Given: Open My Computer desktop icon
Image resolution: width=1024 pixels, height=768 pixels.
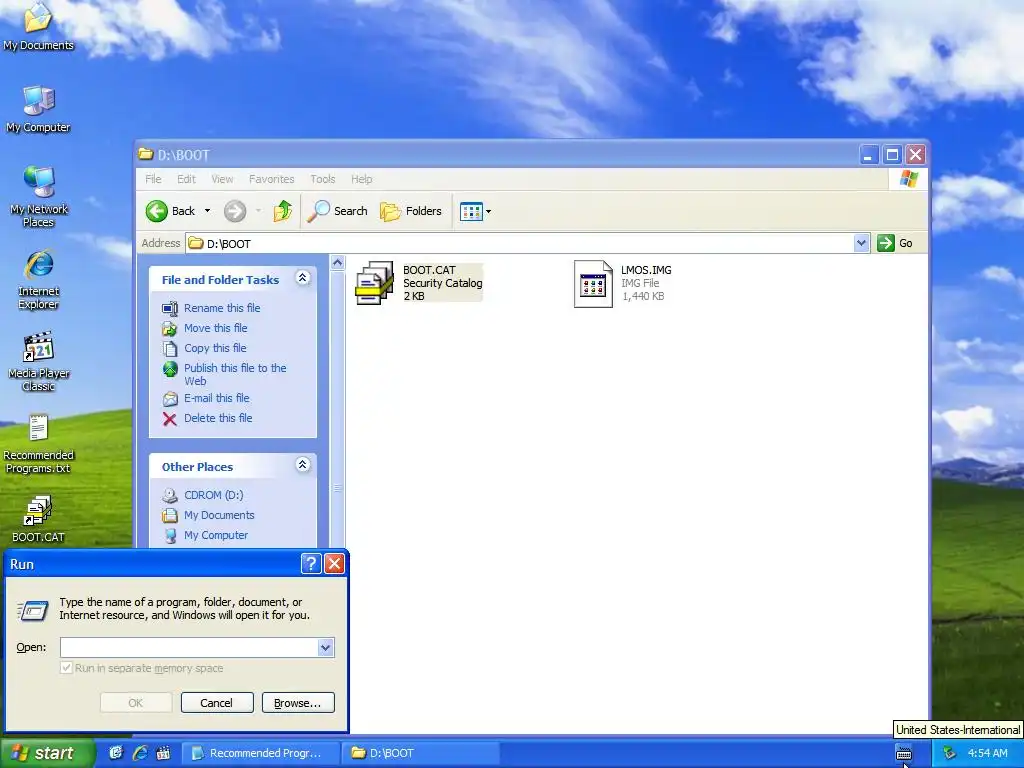Looking at the screenshot, I should point(38,108).
